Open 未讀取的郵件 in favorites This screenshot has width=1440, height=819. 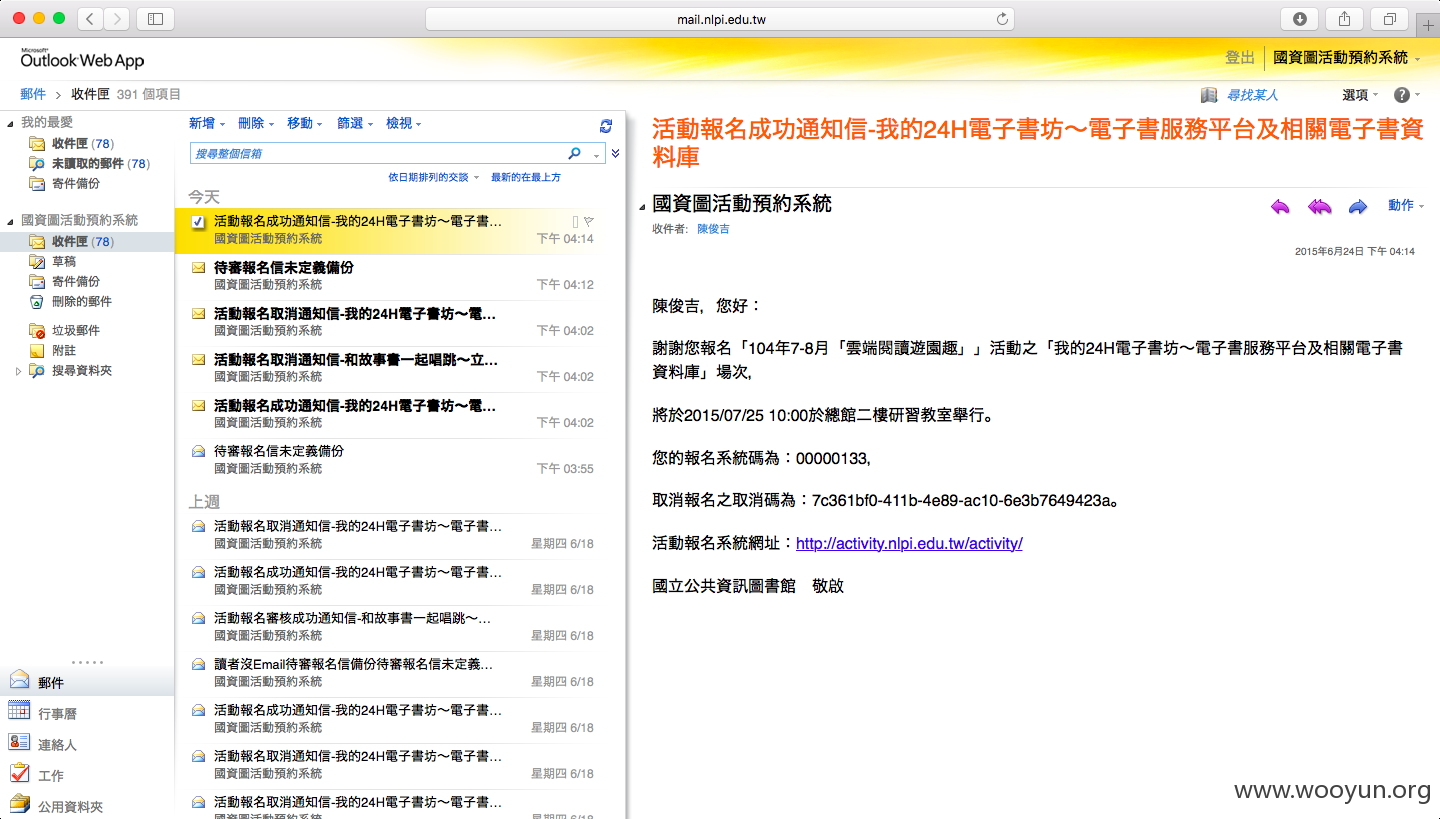(88, 163)
